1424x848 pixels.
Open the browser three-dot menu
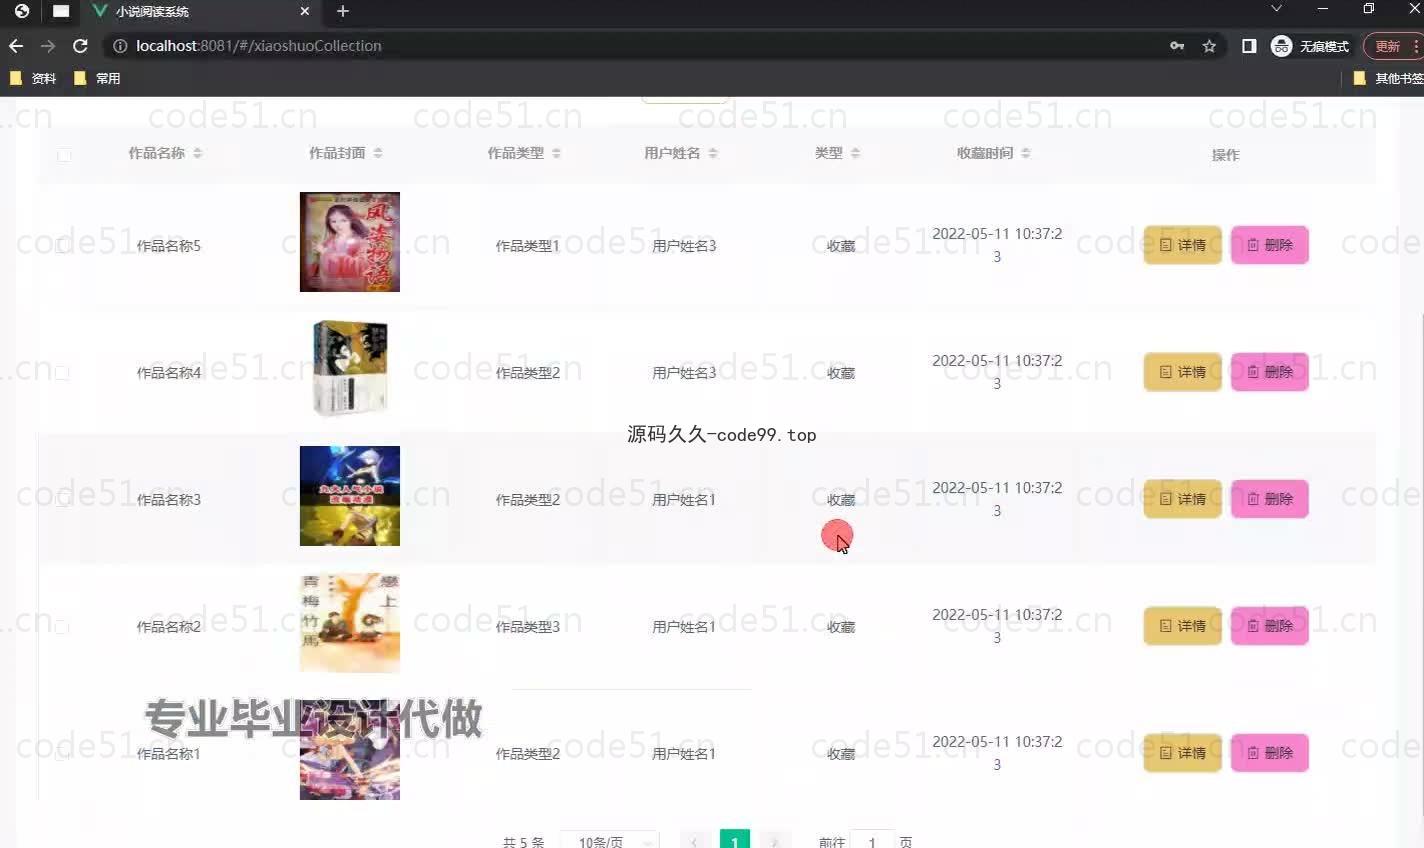click(x=1417, y=46)
